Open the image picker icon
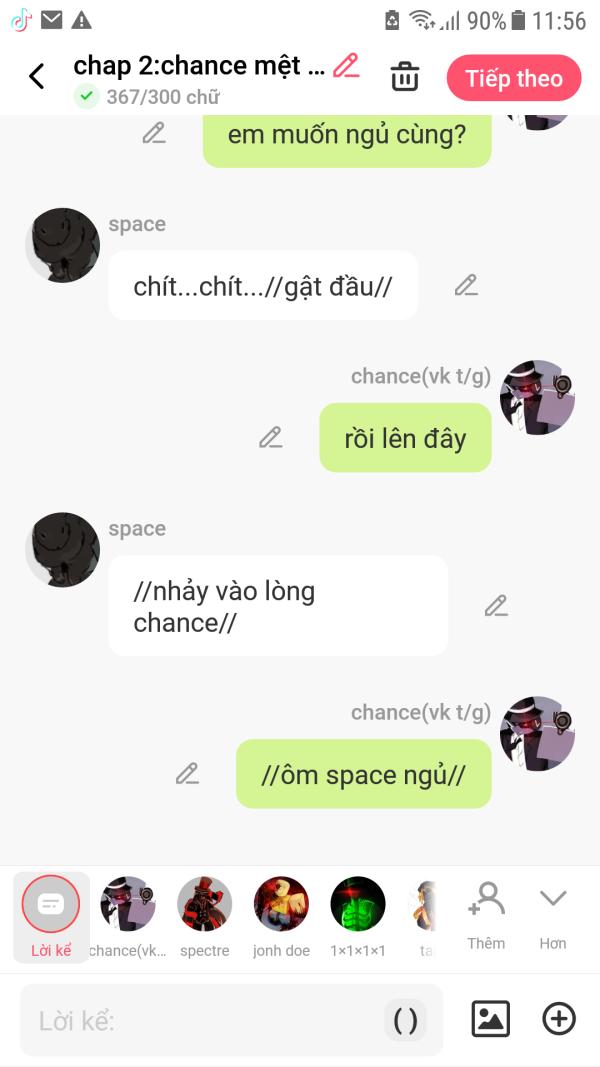This screenshot has width=600, height=1067. (x=490, y=1019)
